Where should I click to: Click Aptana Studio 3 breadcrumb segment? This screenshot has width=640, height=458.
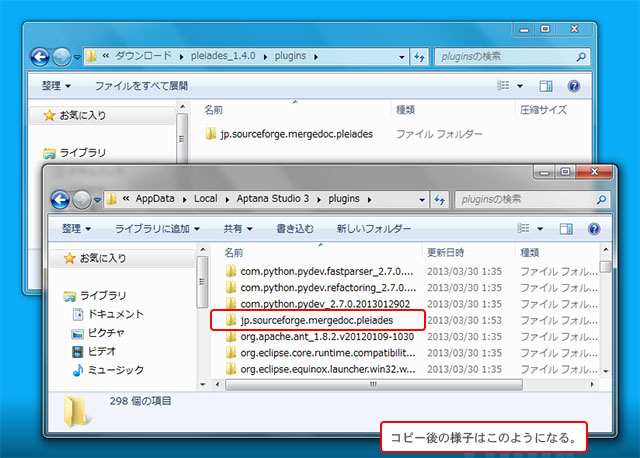point(273,198)
